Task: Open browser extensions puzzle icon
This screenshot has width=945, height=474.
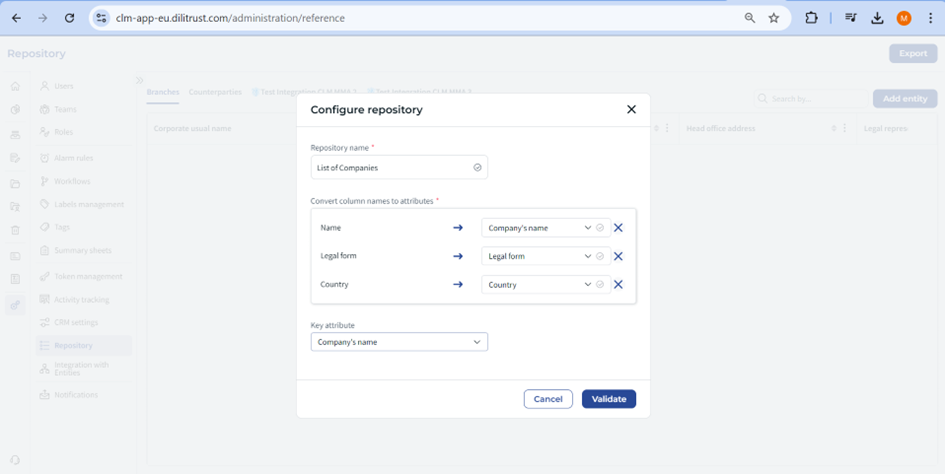Action: (x=811, y=18)
